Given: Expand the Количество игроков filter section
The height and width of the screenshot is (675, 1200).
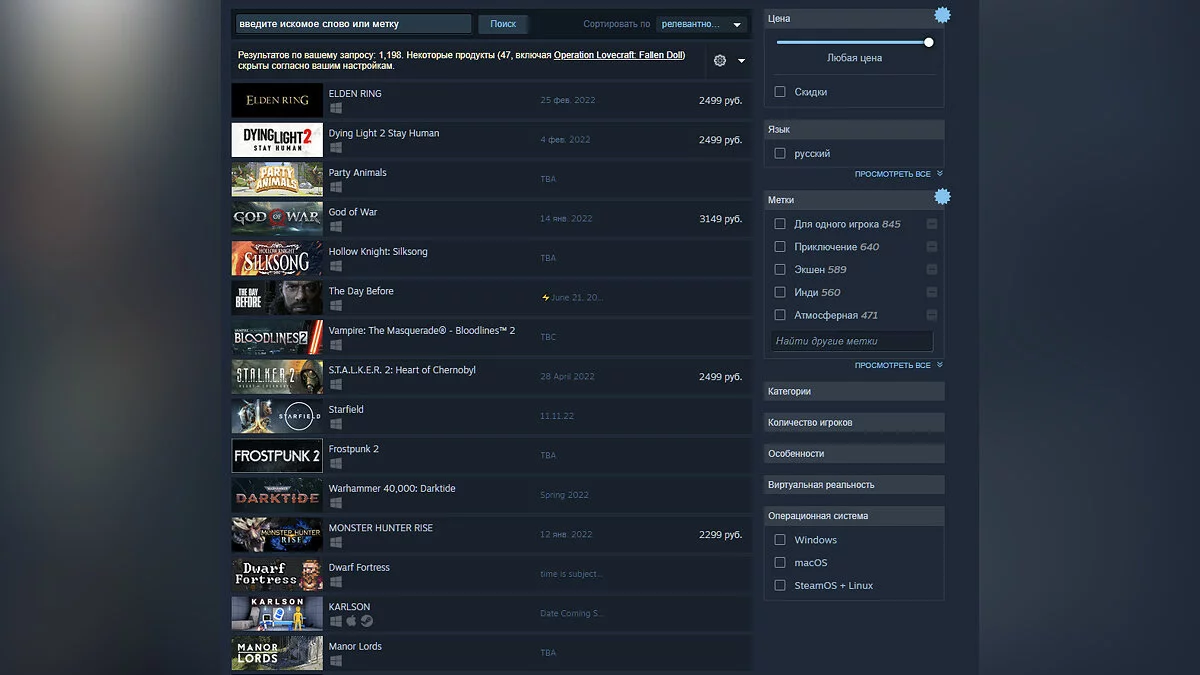Looking at the screenshot, I should pos(854,423).
